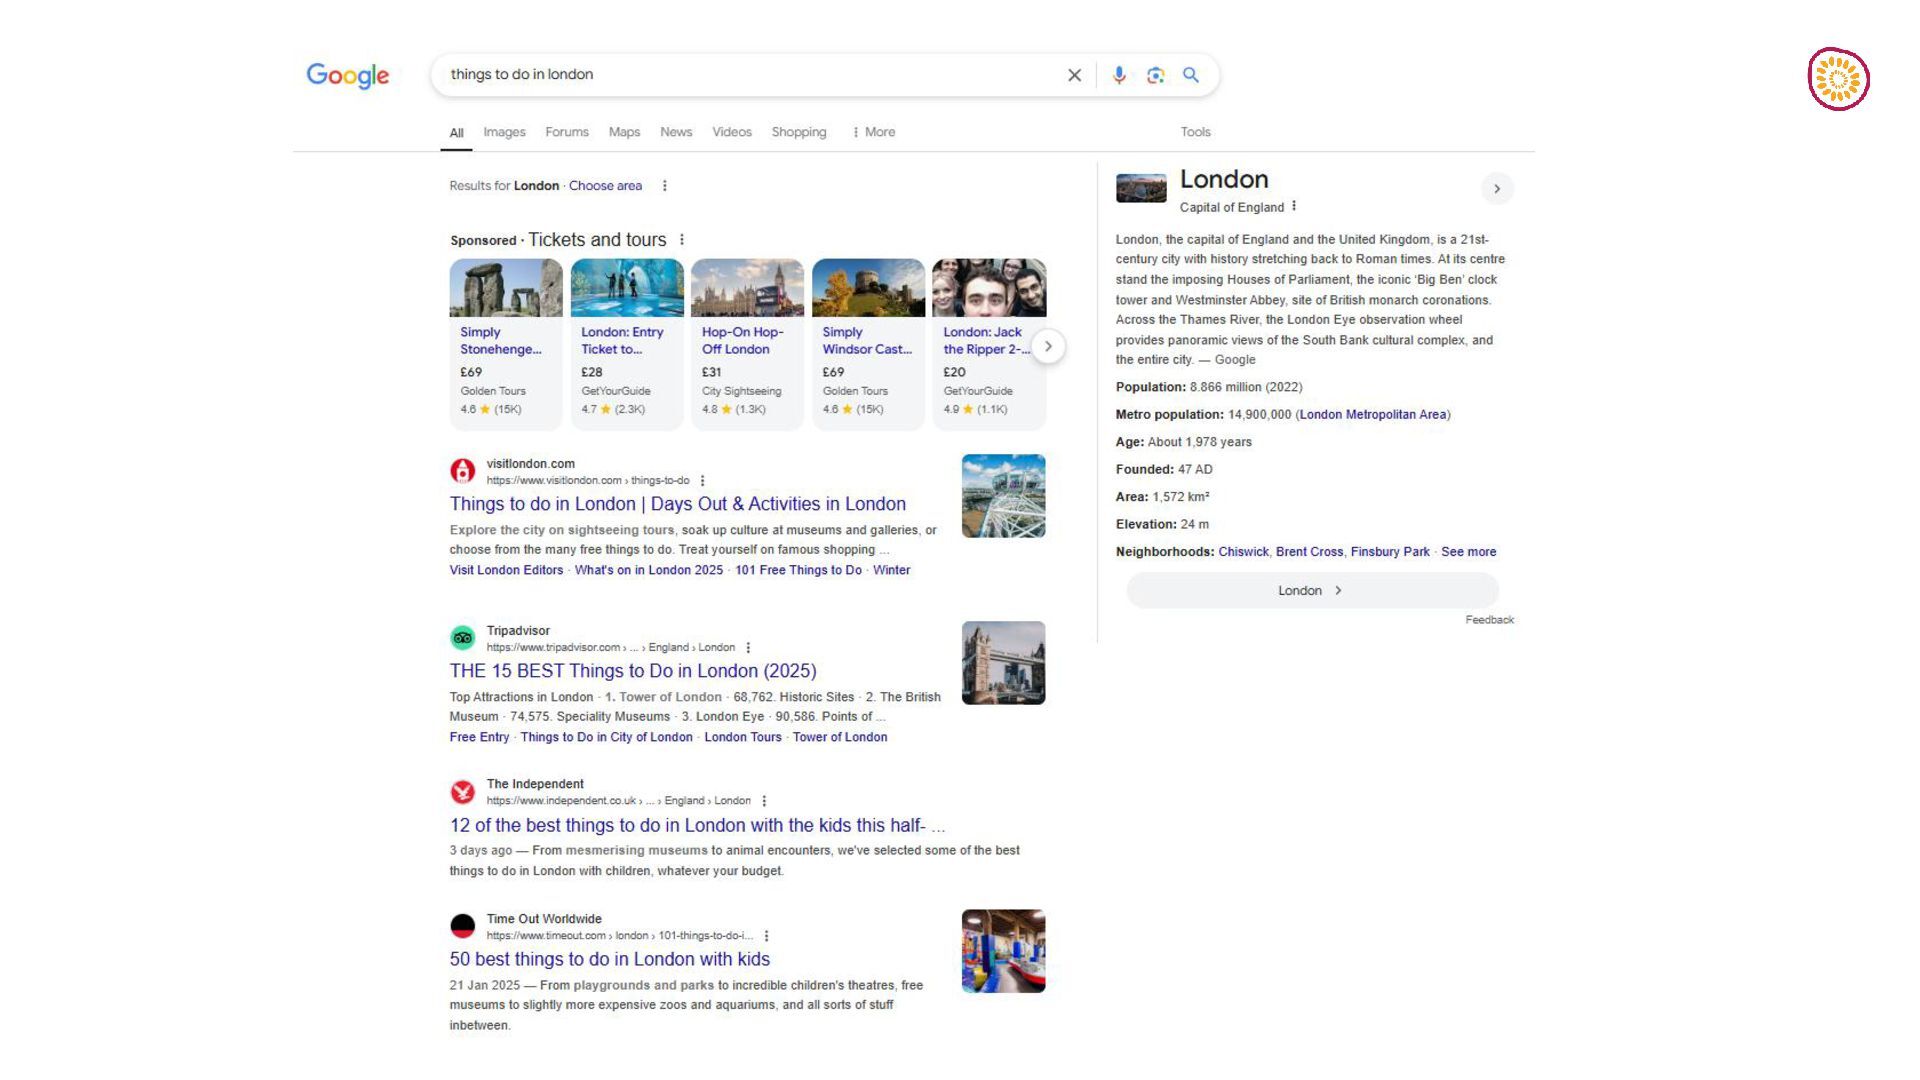The width and height of the screenshot is (1920, 1080).
Task: Open Things to do in London Days Out result
Action: (x=678, y=504)
